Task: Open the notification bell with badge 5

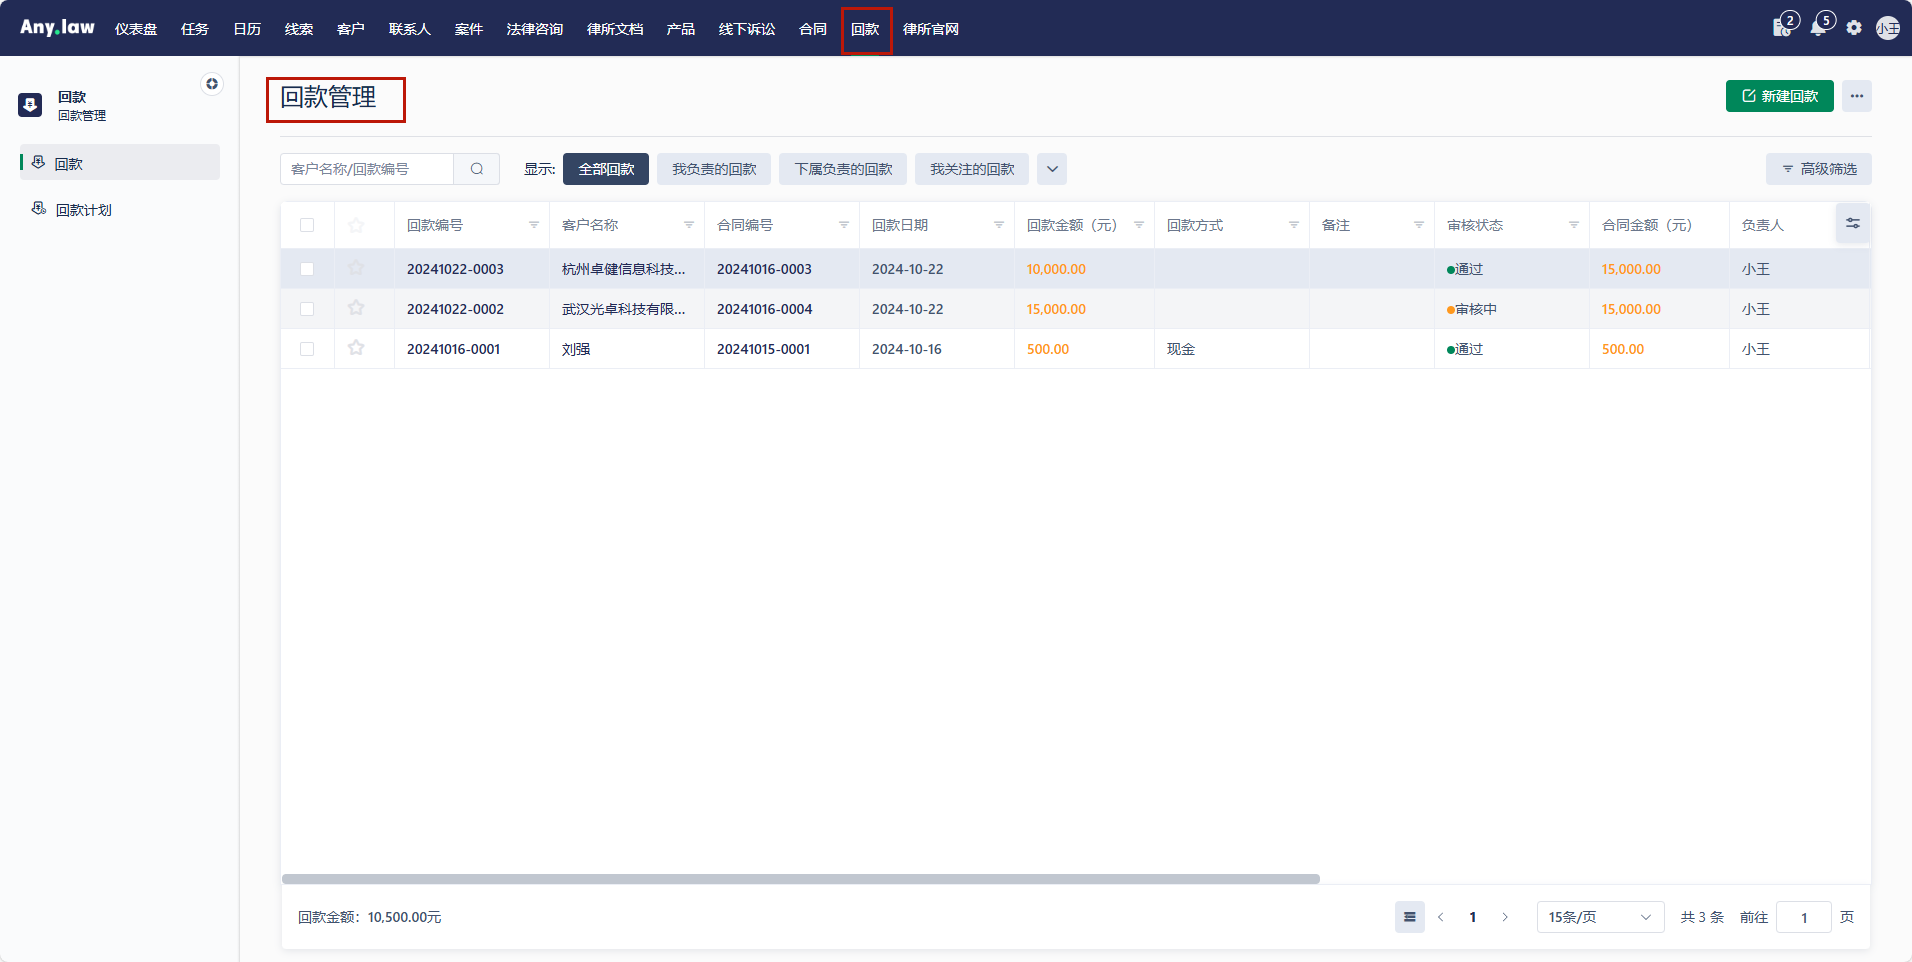Action: click(1818, 27)
